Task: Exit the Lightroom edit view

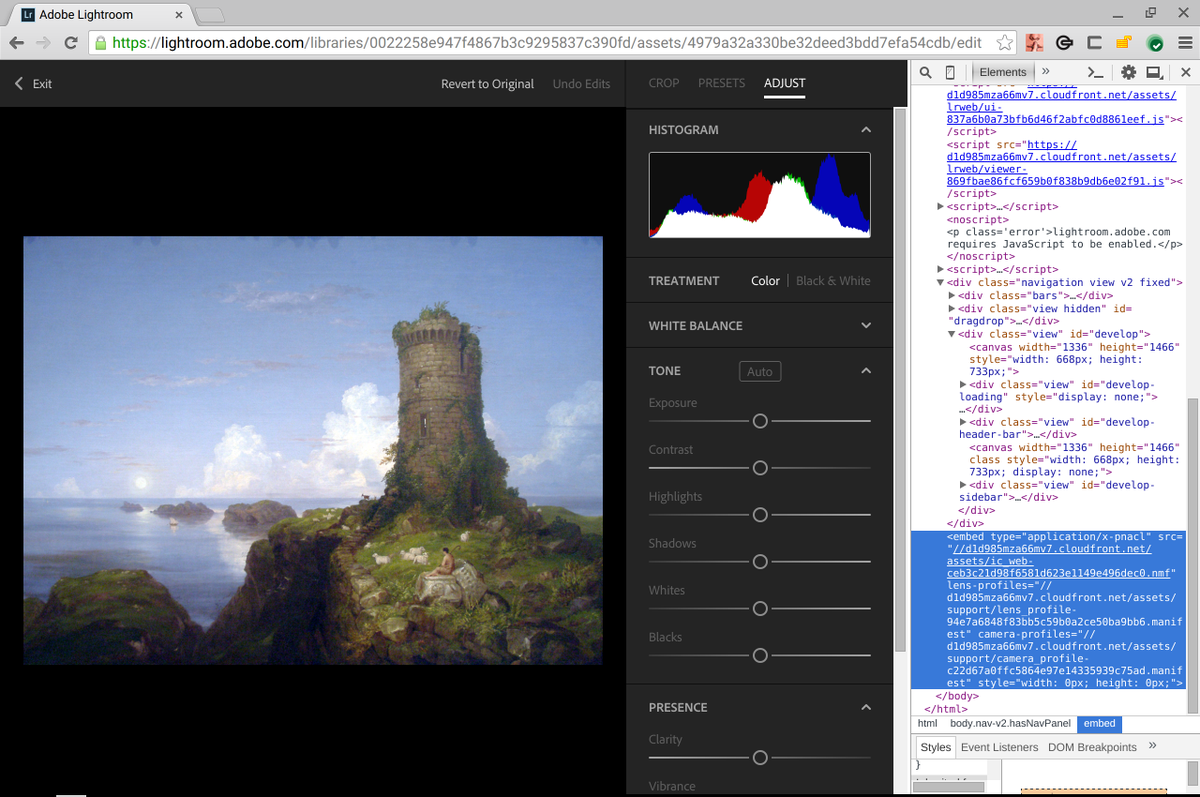Action: (33, 84)
